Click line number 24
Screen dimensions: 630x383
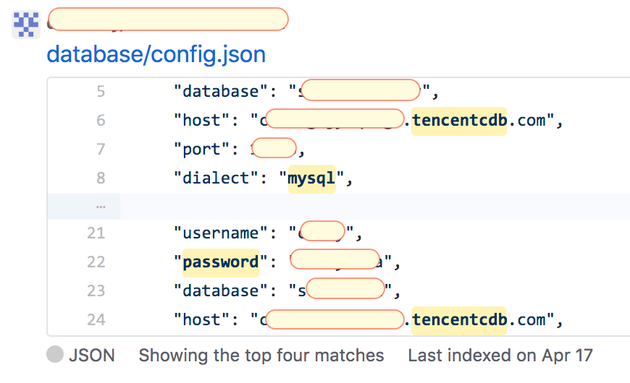pos(96,320)
